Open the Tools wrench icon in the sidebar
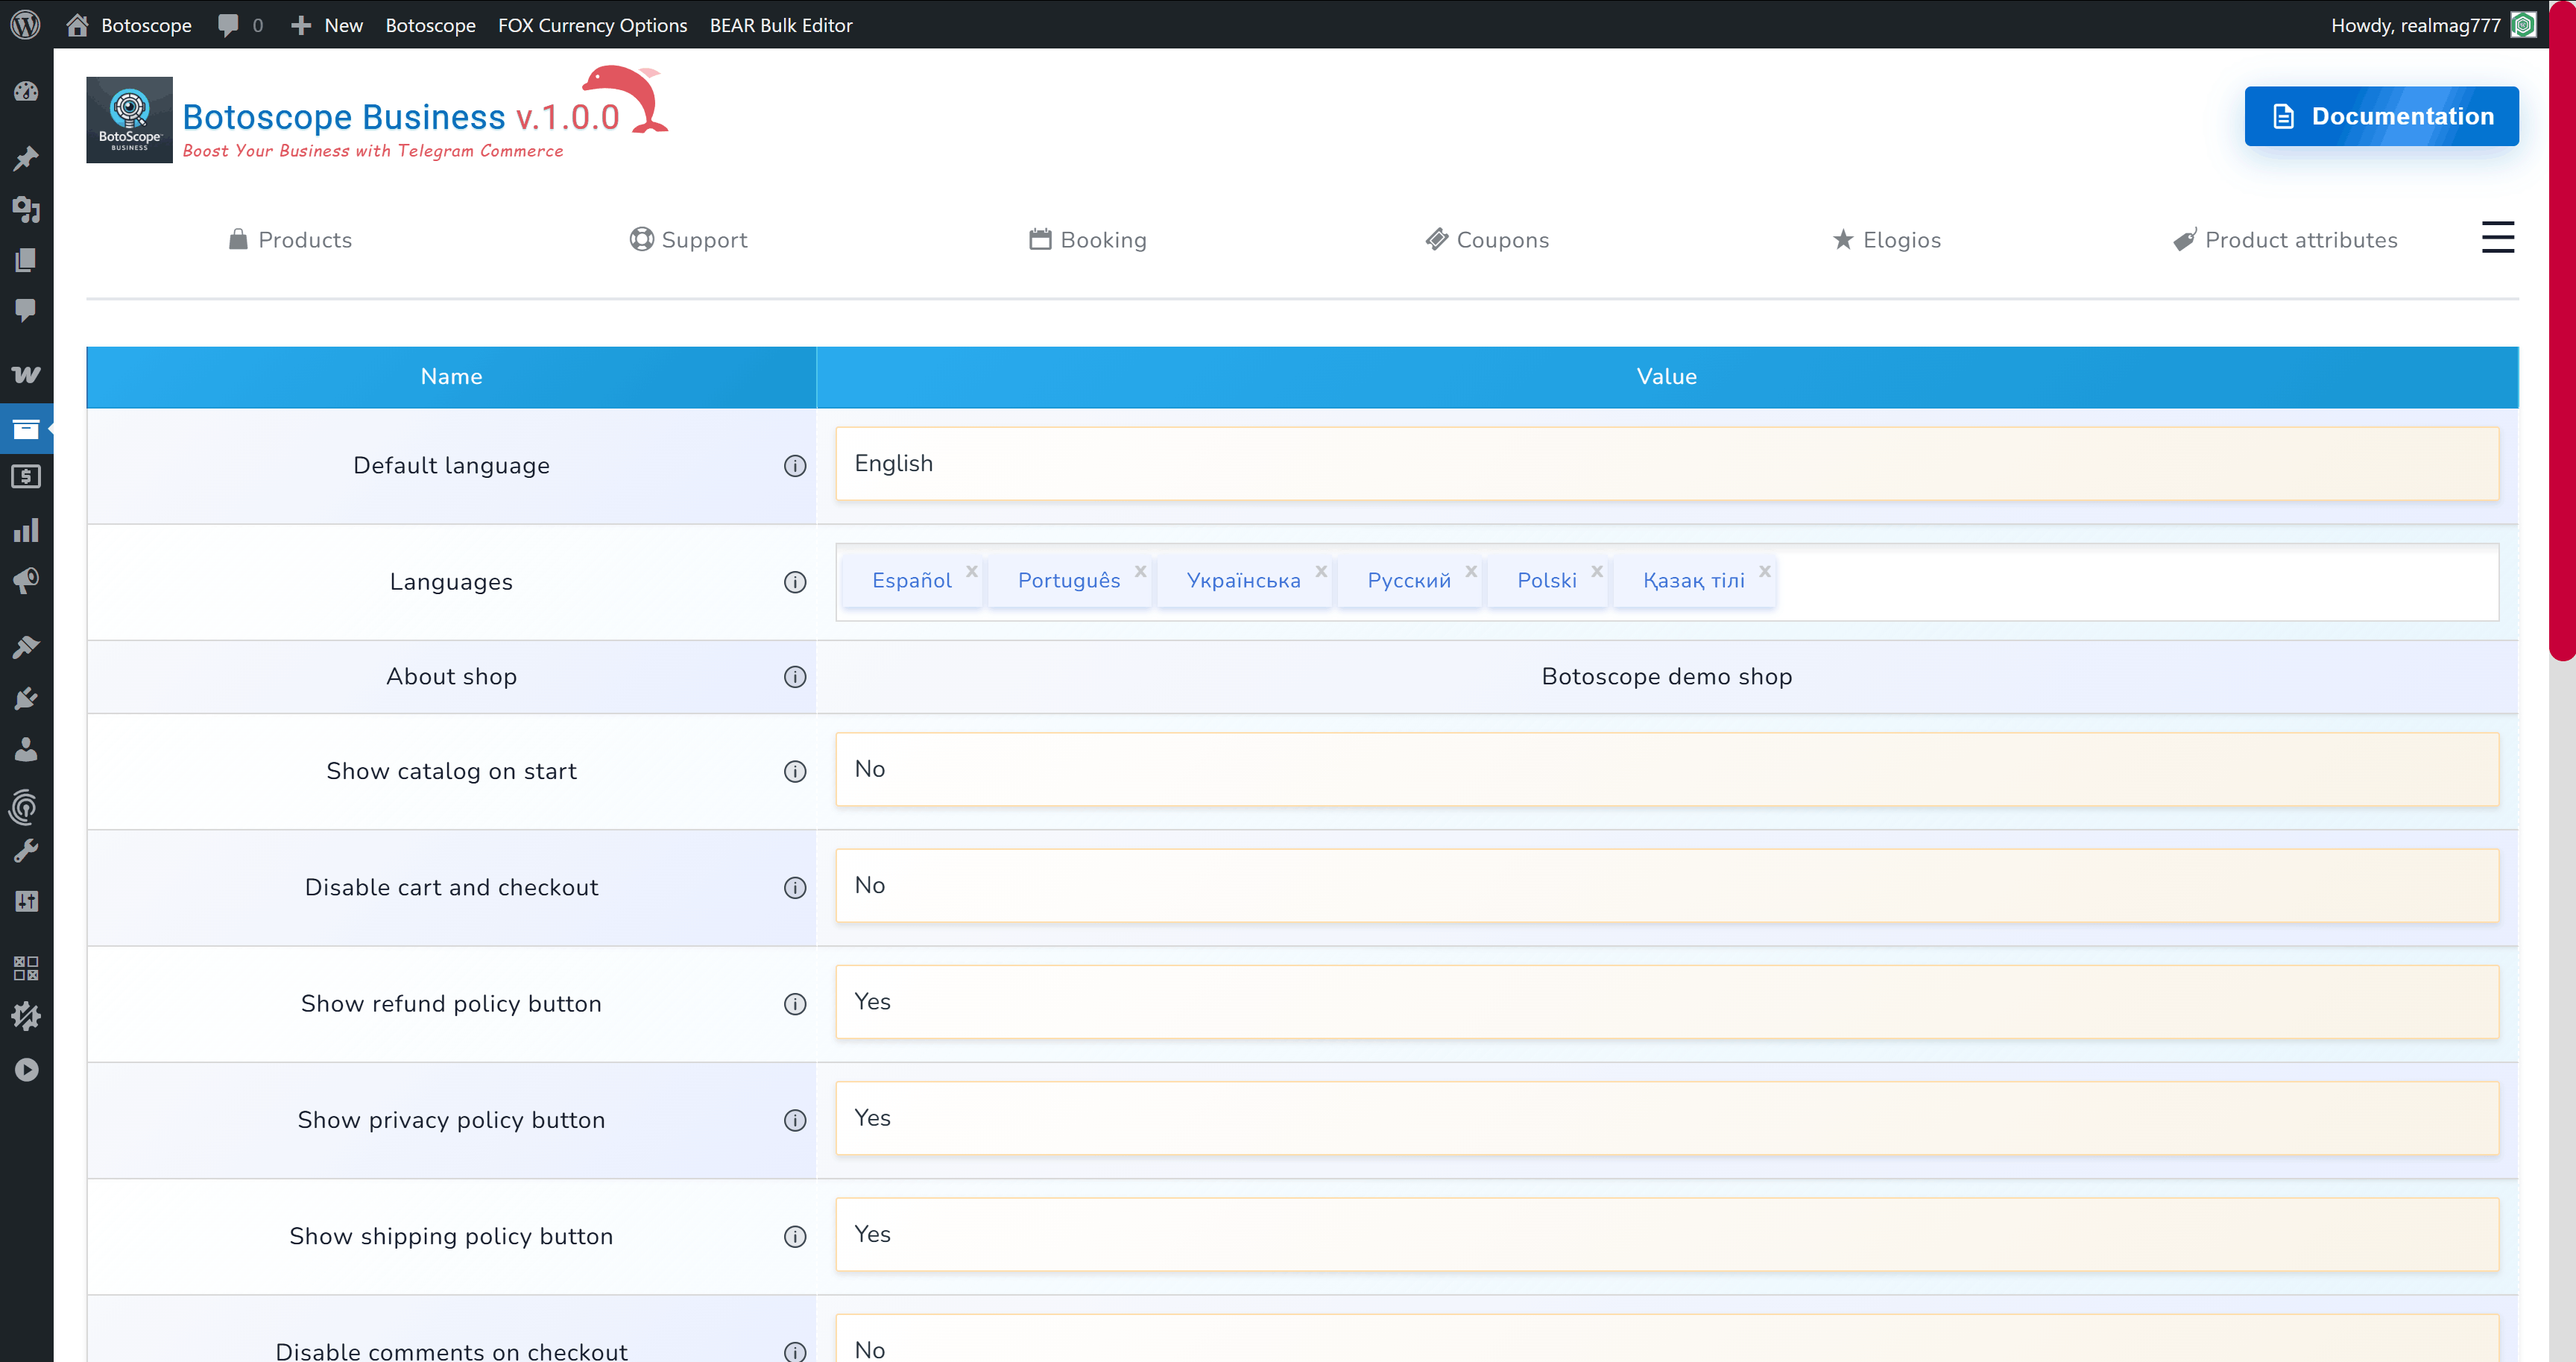The height and width of the screenshot is (1362, 2576). (27, 850)
